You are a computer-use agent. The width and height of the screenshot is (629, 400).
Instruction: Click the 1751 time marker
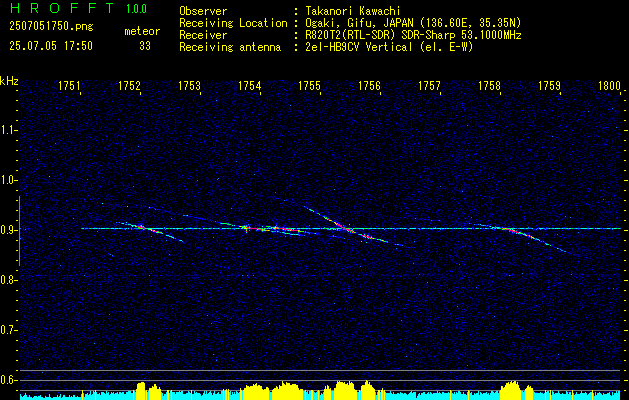click(69, 85)
